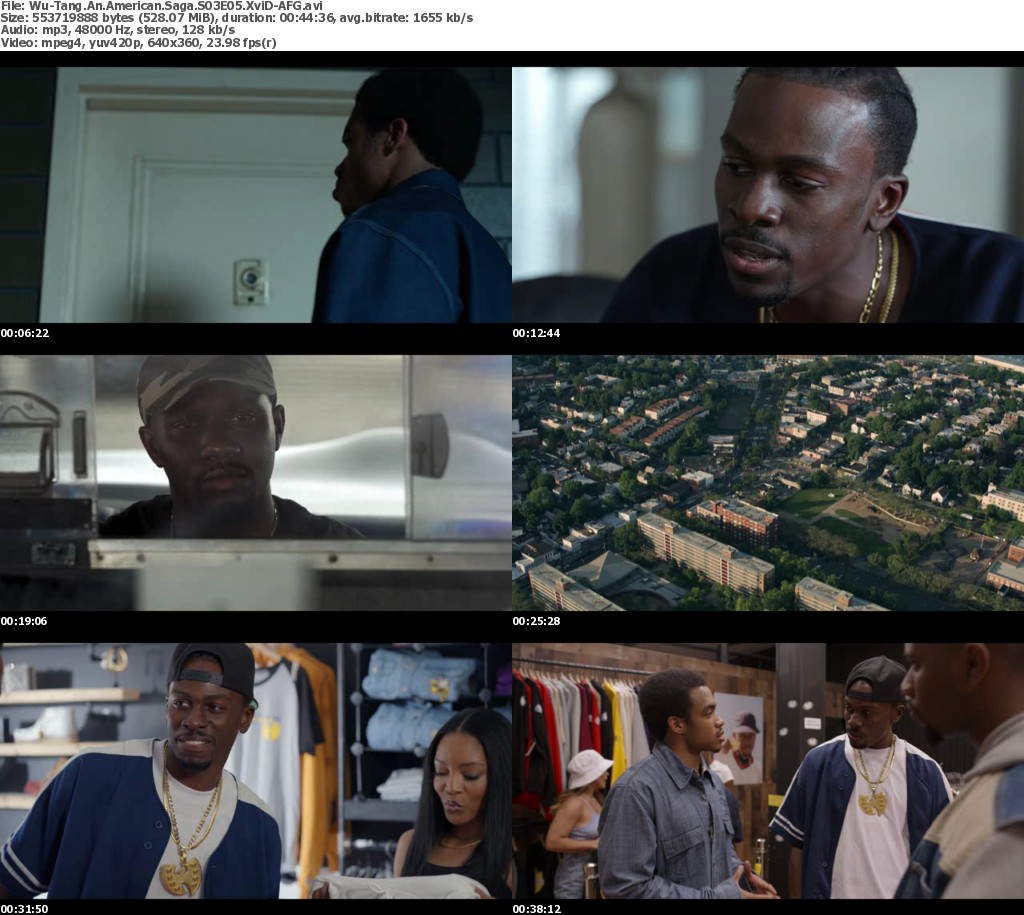The height and width of the screenshot is (915, 1024).
Task: Open the thumbnail at timestamp 00:38:12
Action: tap(768, 771)
